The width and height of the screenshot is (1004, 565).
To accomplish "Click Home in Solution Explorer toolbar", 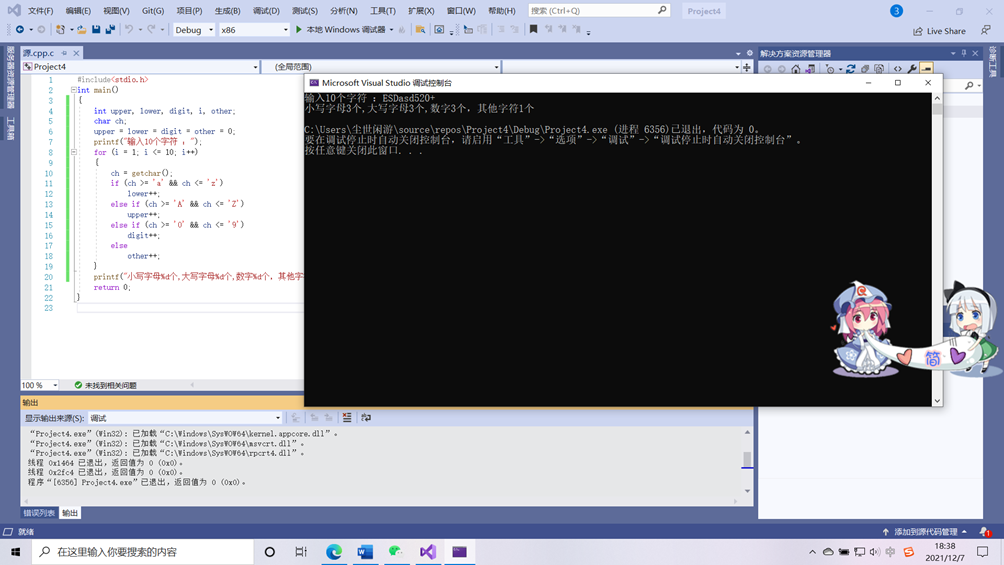I will point(795,69).
